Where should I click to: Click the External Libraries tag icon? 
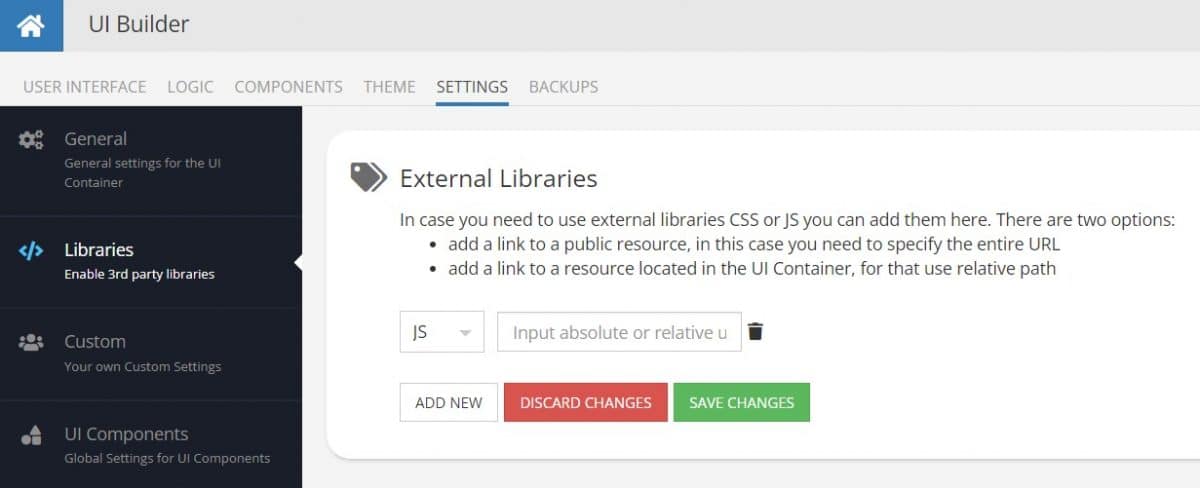pos(367,178)
